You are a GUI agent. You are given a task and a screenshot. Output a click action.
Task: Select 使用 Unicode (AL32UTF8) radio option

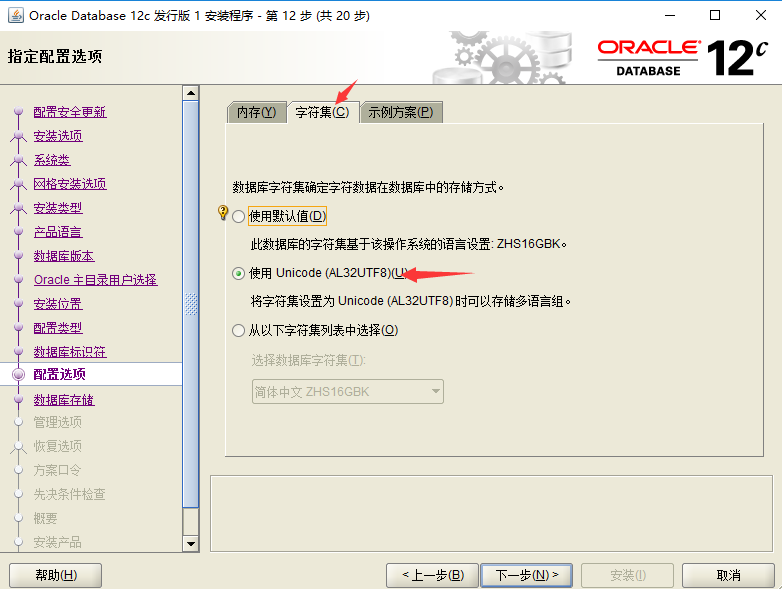pos(238,273)
